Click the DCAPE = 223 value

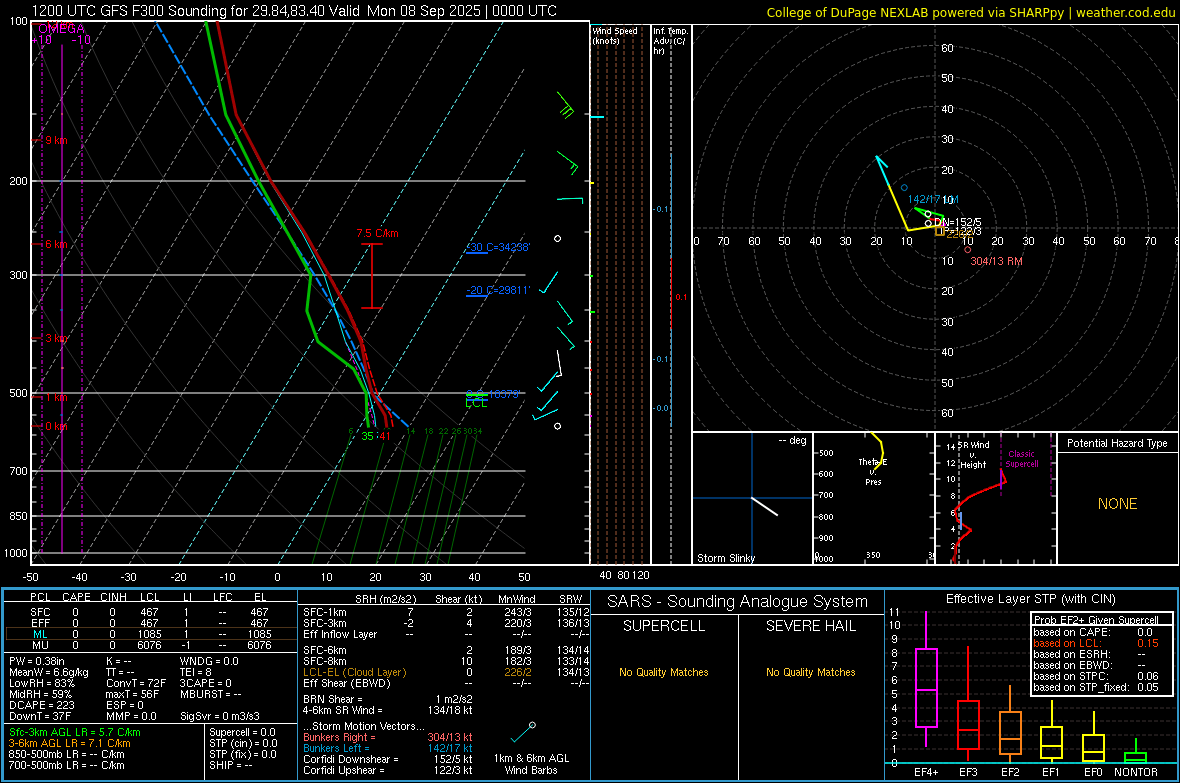click(x=41, y=705)
